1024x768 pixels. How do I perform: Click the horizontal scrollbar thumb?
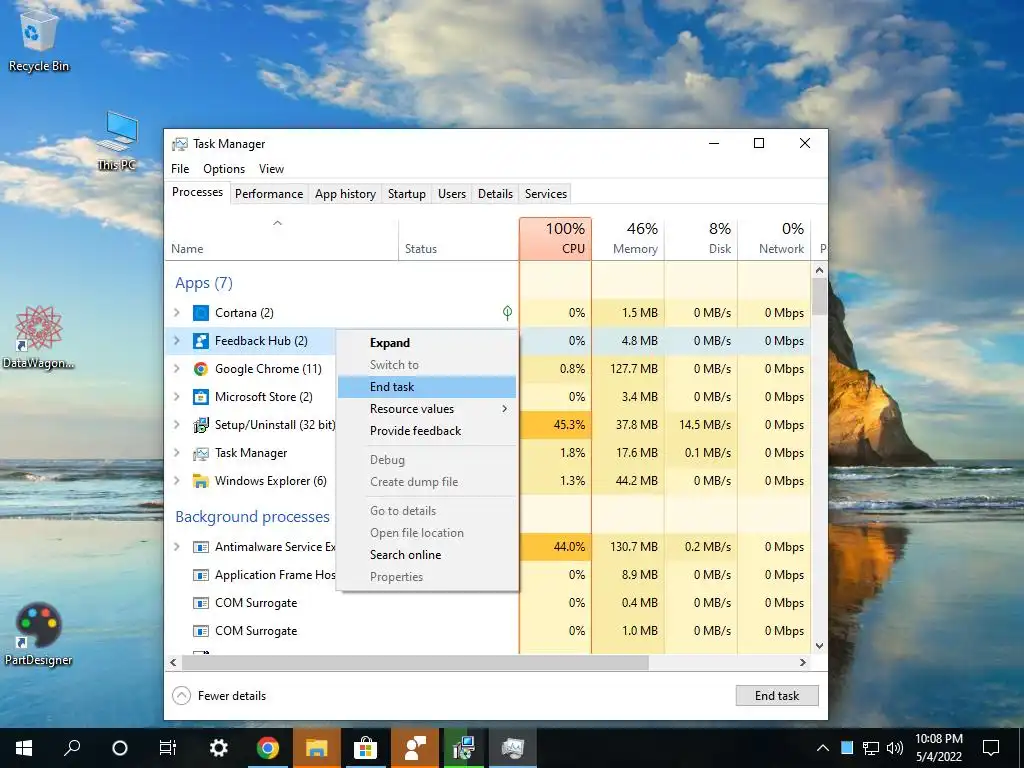415,663
